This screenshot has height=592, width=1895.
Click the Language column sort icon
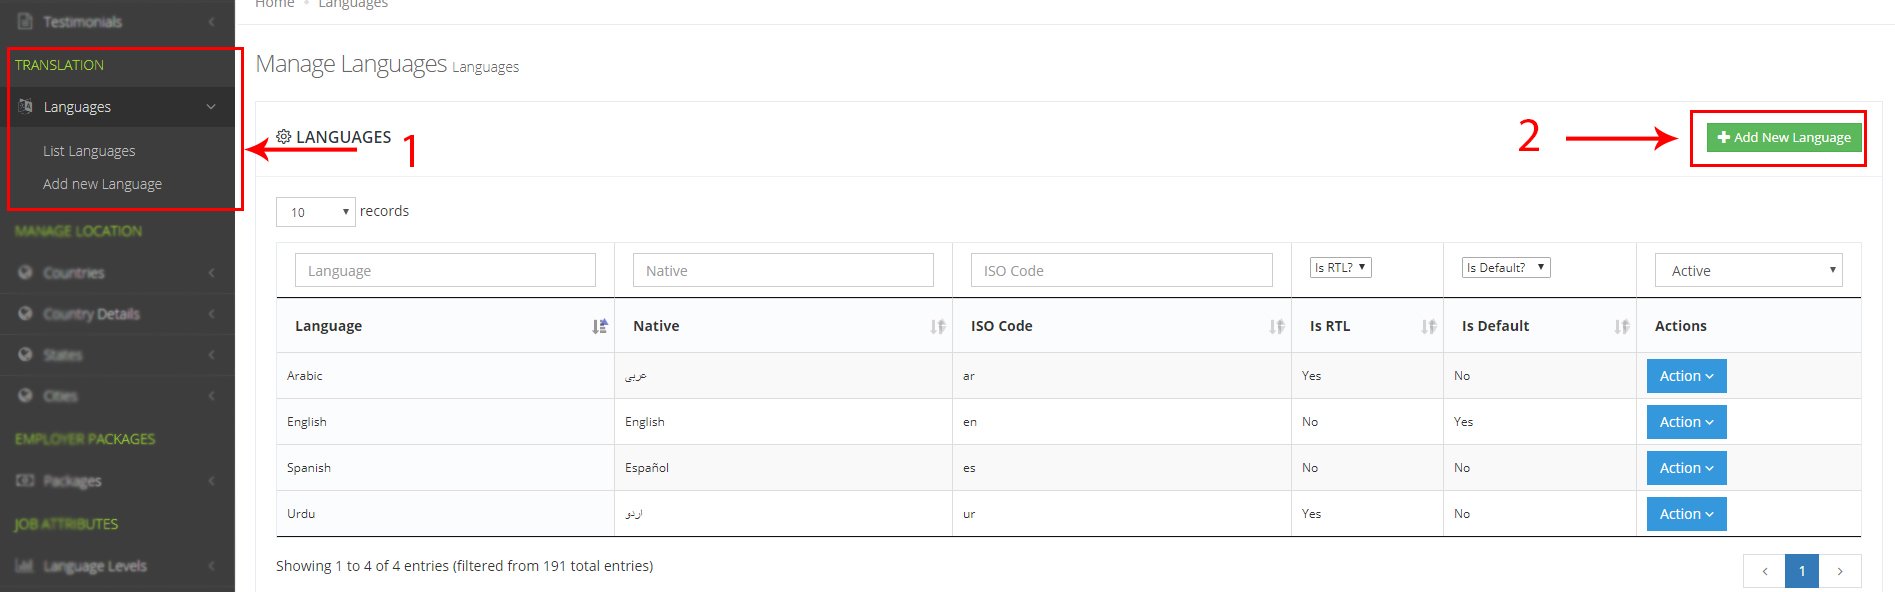coord(599,326)
